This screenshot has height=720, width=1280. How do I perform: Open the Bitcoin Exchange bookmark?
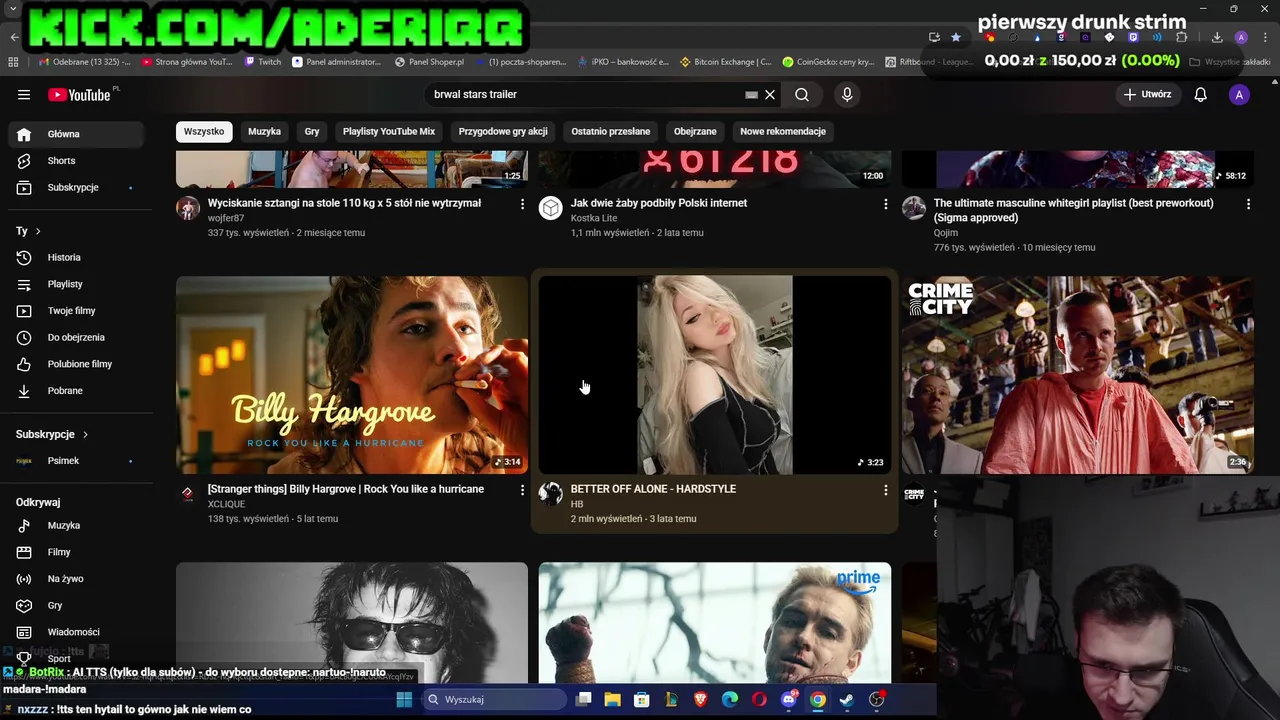tap(725, 62)
